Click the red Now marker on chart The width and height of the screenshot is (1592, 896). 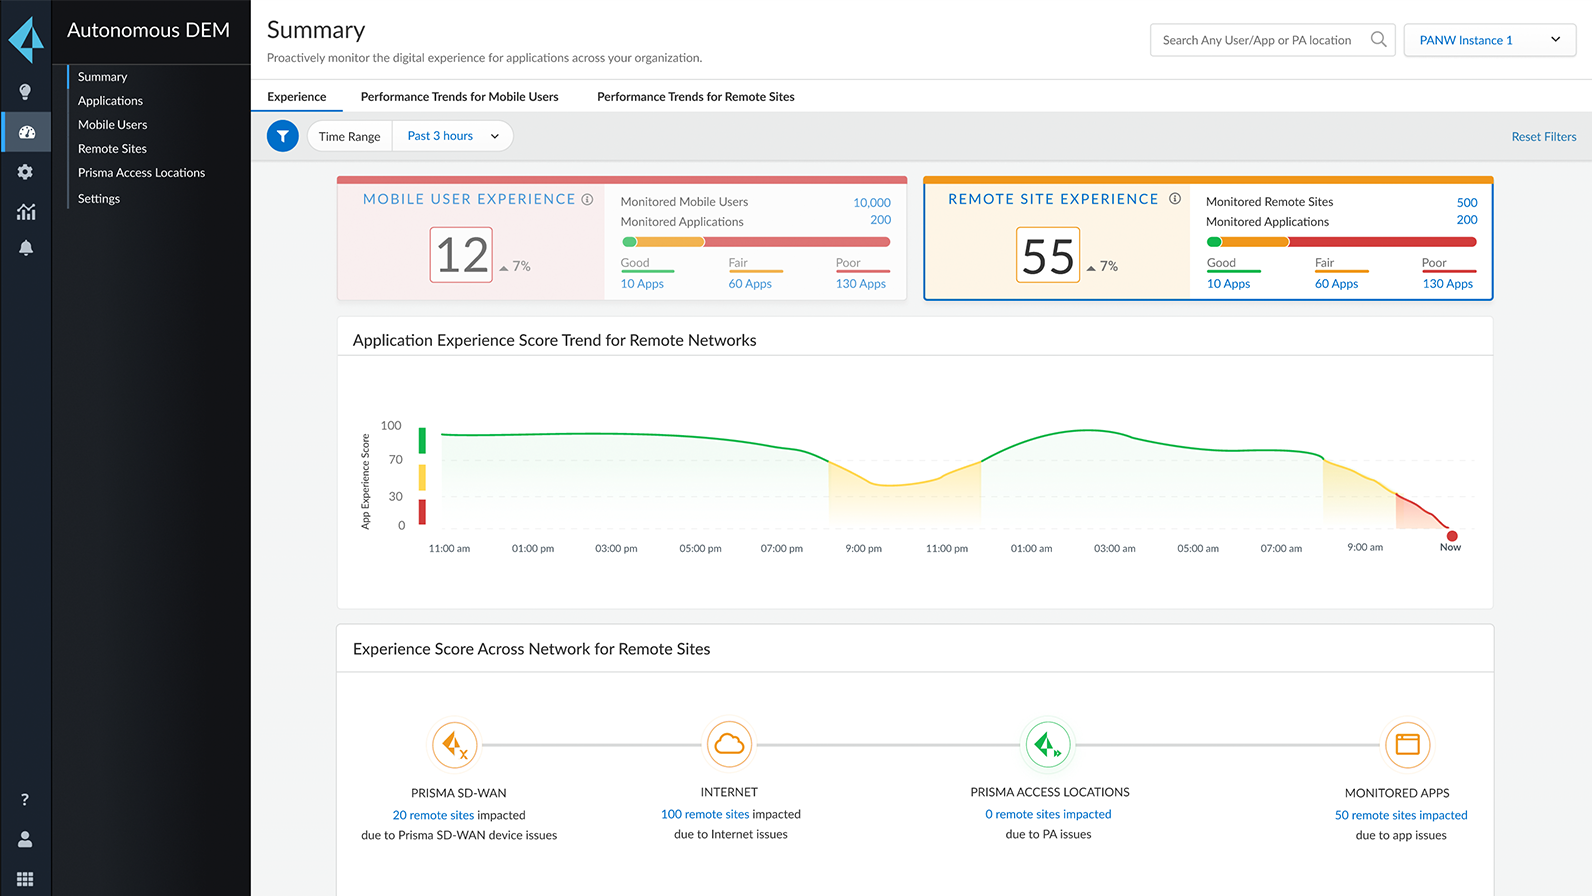pos(1452,536)
